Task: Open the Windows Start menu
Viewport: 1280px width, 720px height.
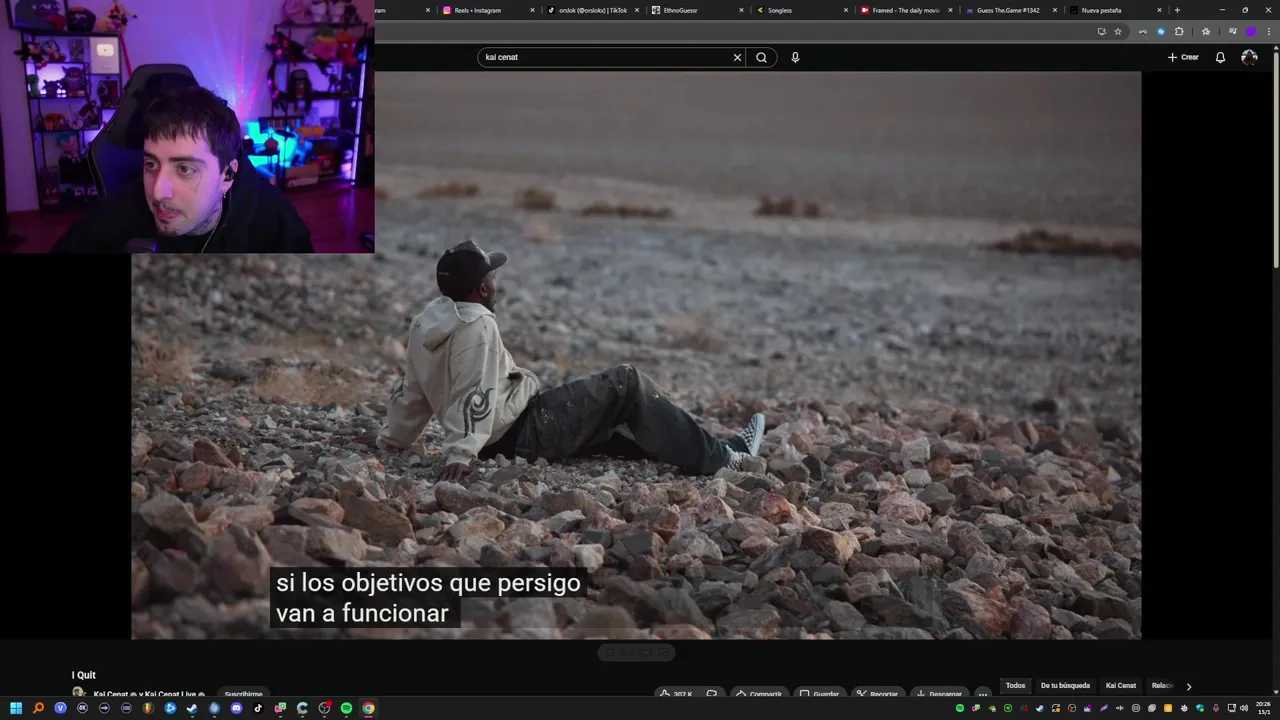Action: pyautogui.click(x=16, y=708)
